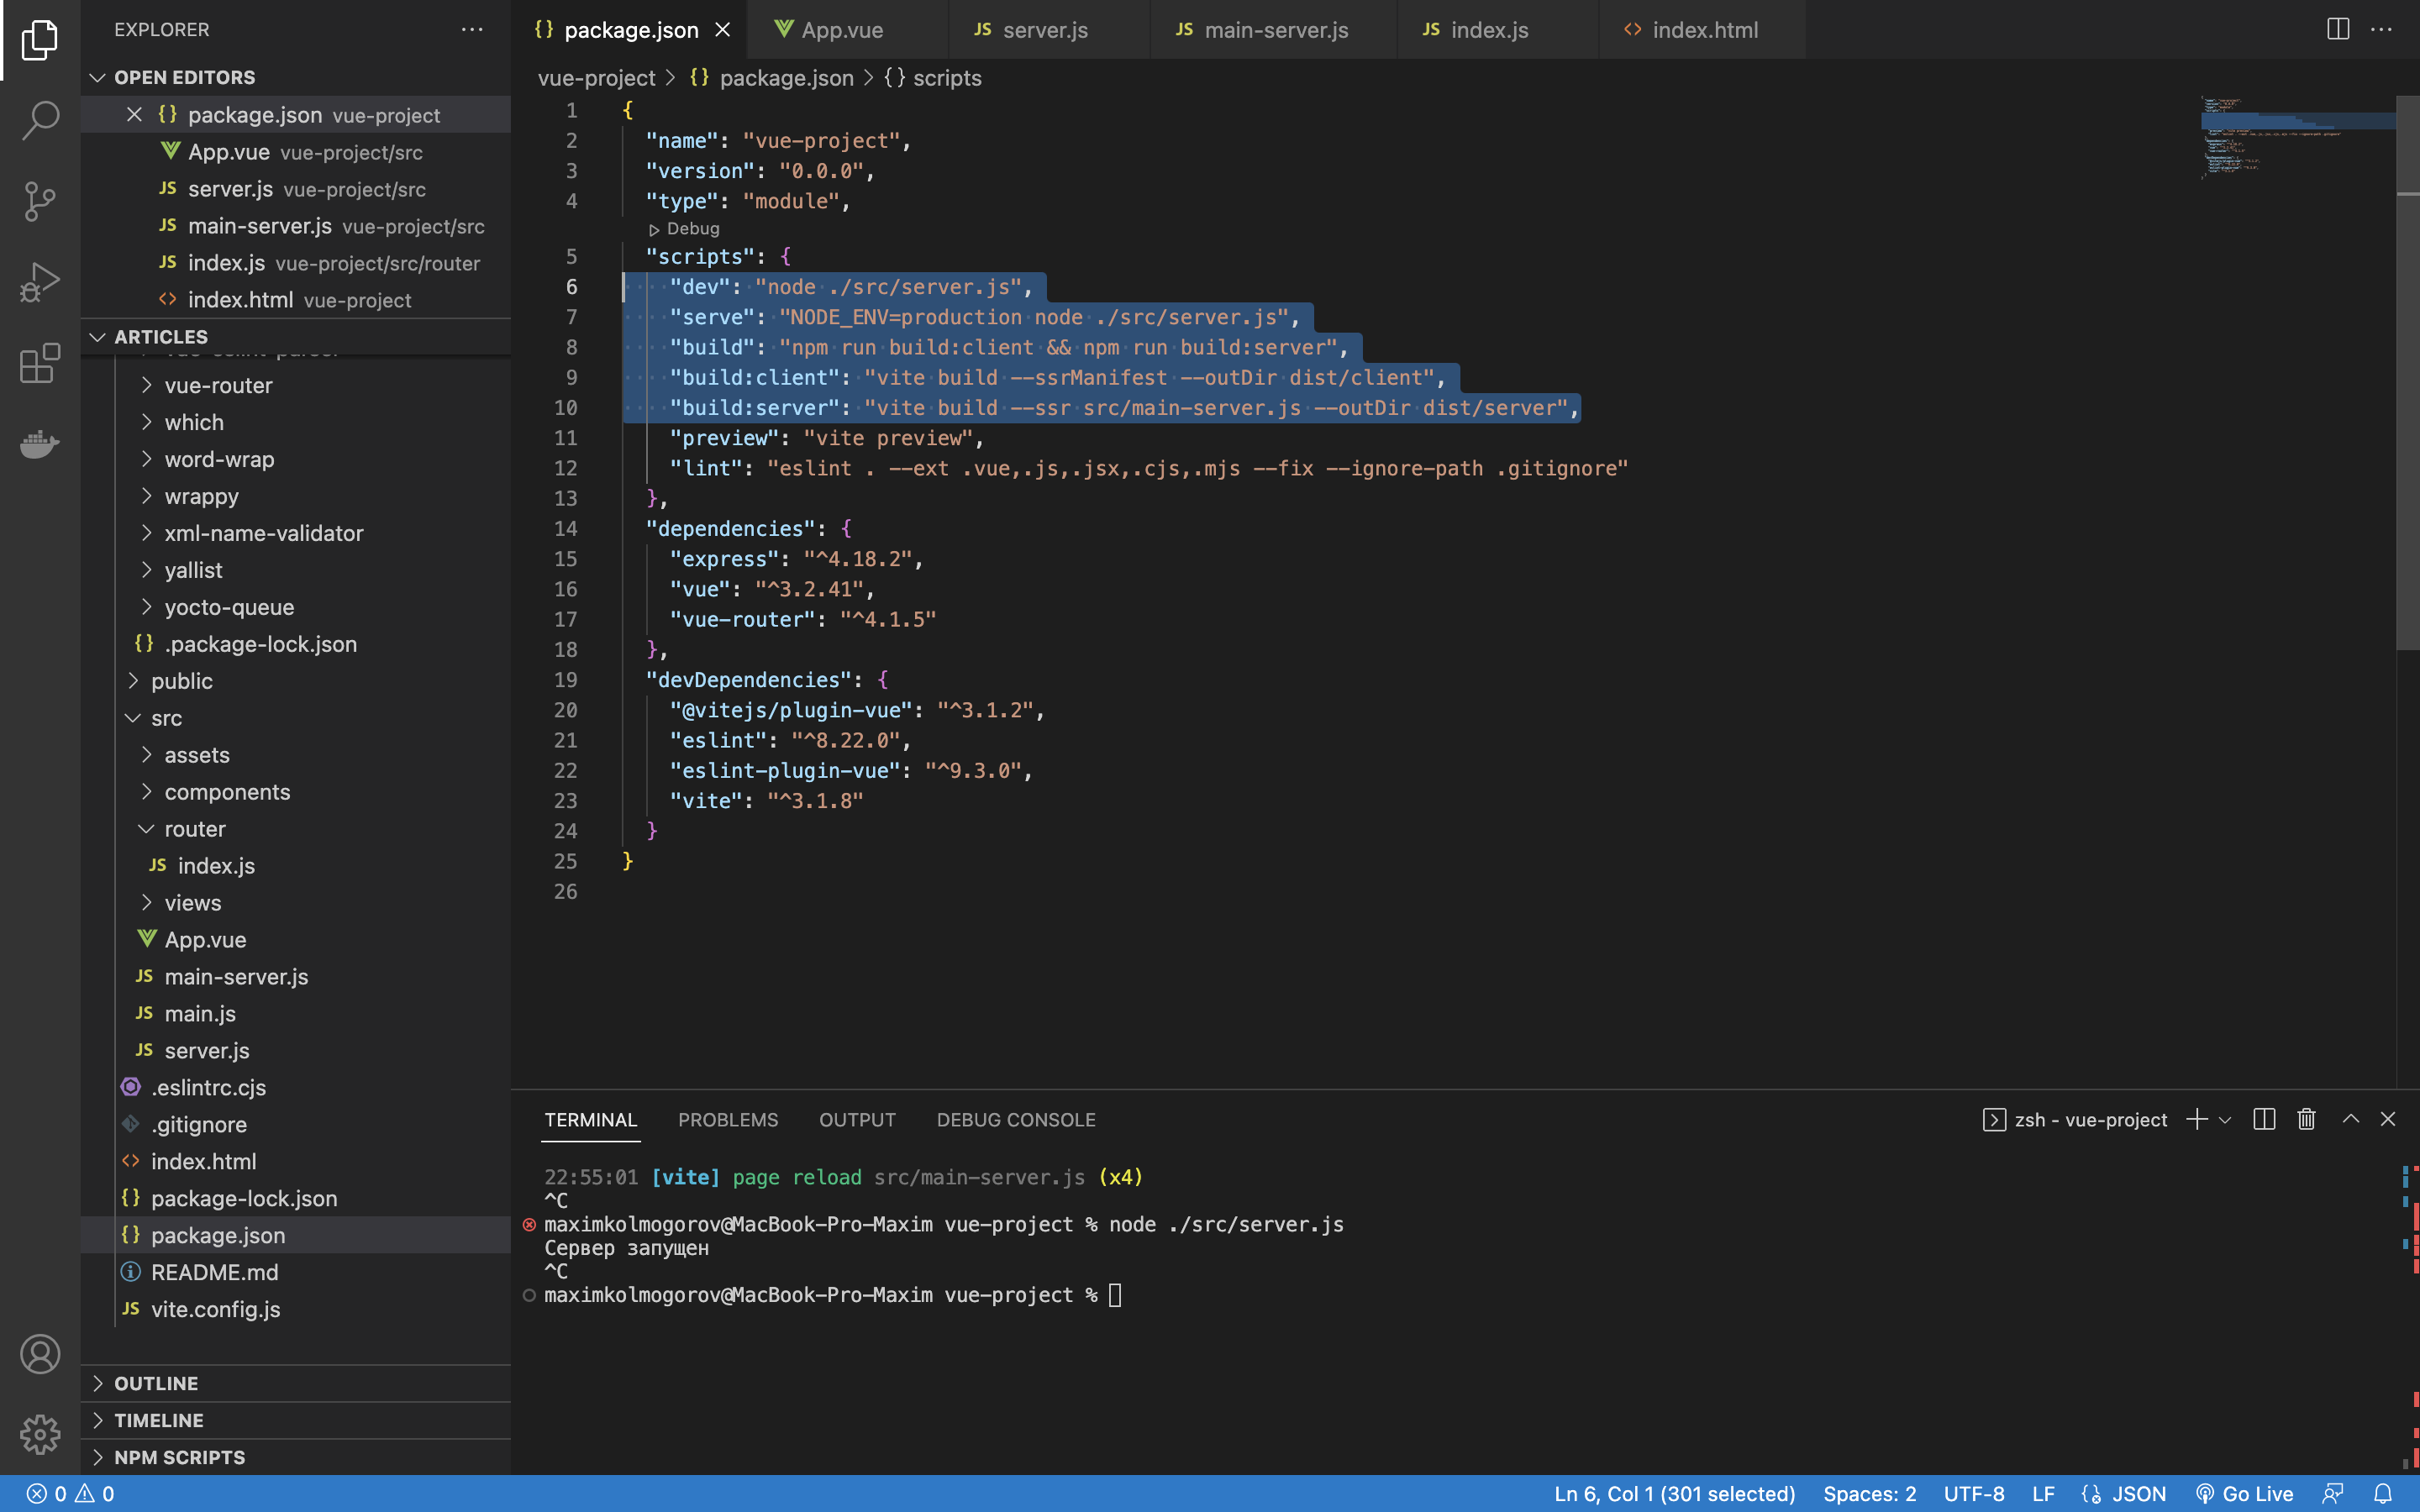
Task: Open the Extensions view icon
Action: coord(40,363)
